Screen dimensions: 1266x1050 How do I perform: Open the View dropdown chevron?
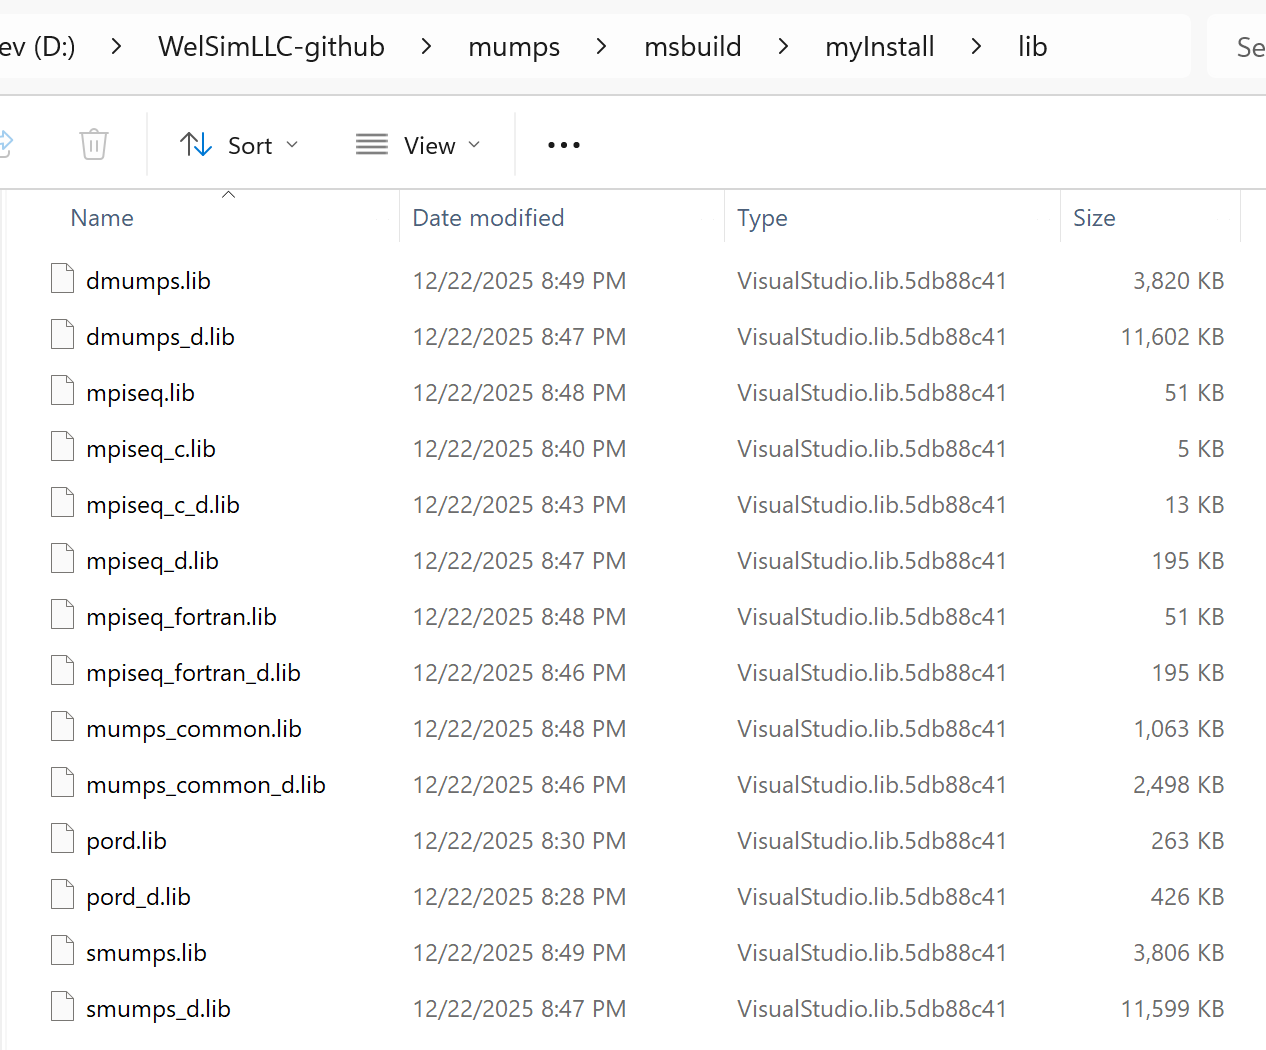[473, 144]
